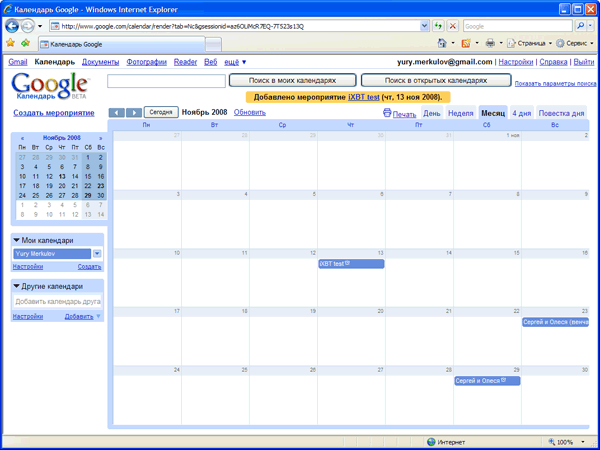
Task: Select day 13 in mini calendar
Action: 62,176
